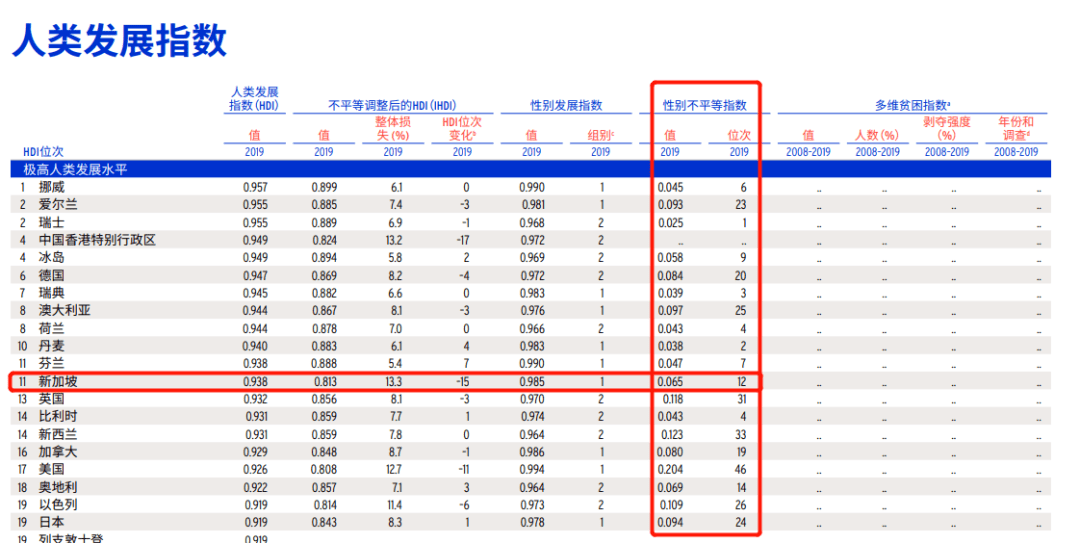
Task: Select the 新加坡 row name
Action: 58,381
